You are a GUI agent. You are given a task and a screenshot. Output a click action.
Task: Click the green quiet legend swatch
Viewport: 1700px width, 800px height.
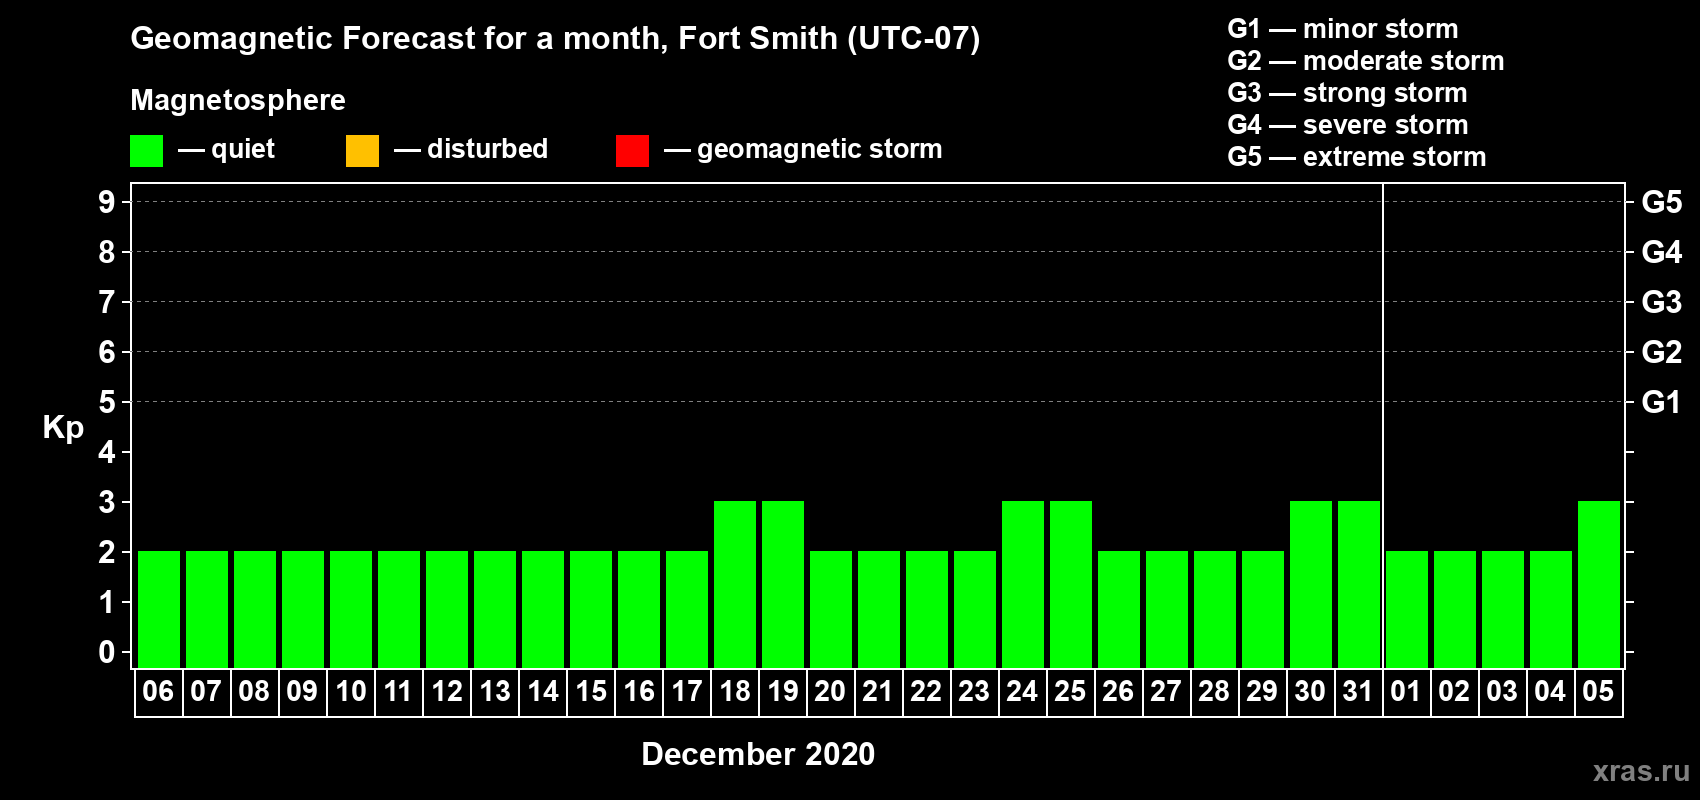tap(146, 151)
